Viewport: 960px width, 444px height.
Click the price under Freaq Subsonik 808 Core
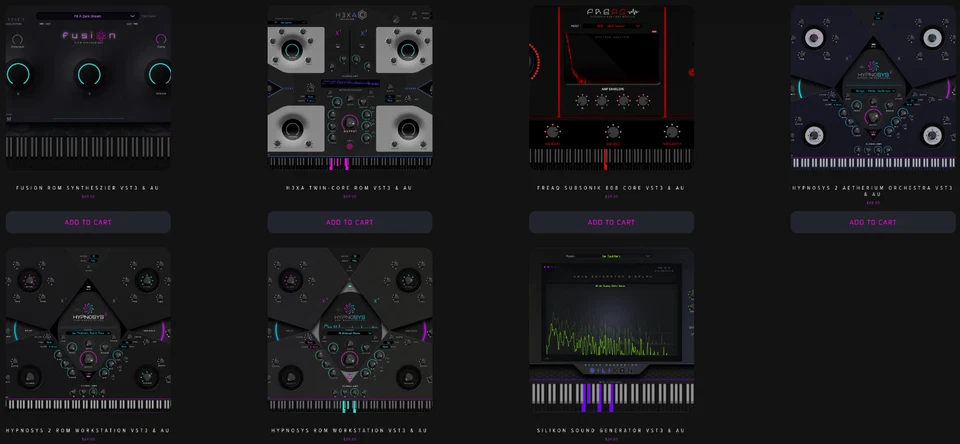coord(611,197)
